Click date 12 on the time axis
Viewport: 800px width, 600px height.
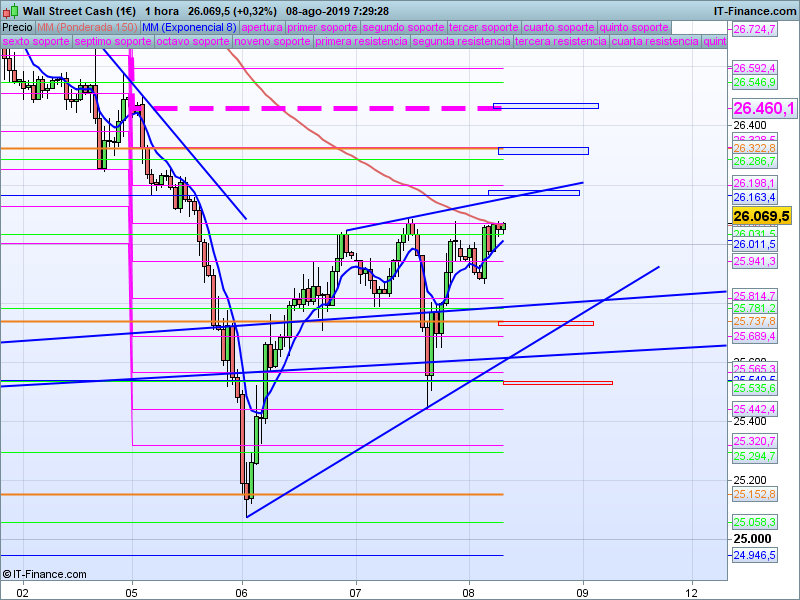click(692, 593)
